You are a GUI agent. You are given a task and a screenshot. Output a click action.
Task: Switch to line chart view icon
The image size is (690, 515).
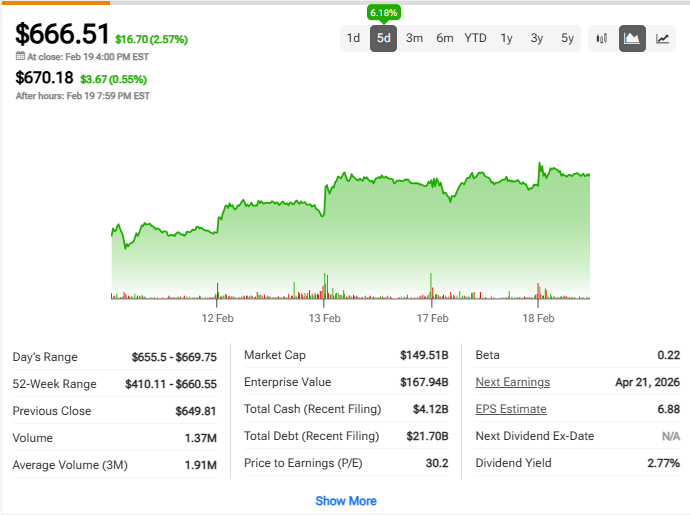(x=662, y=39)
